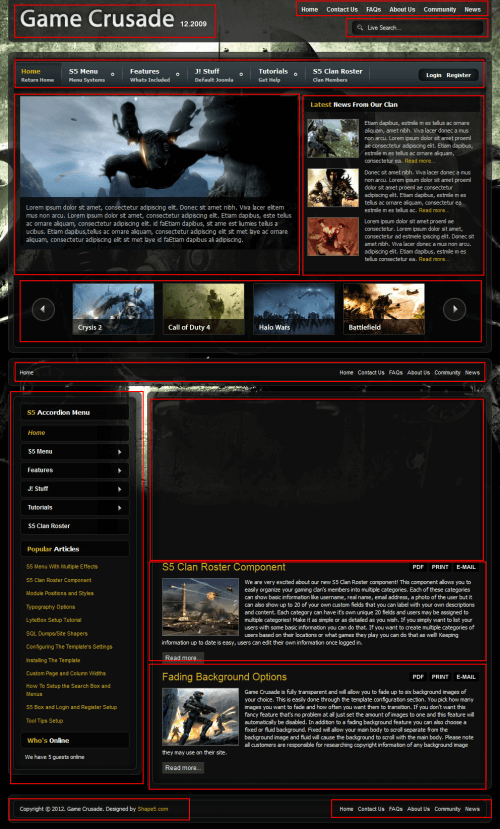Open Community in the footer menu
Screen dimensions: 500x829
coord(447,809)
